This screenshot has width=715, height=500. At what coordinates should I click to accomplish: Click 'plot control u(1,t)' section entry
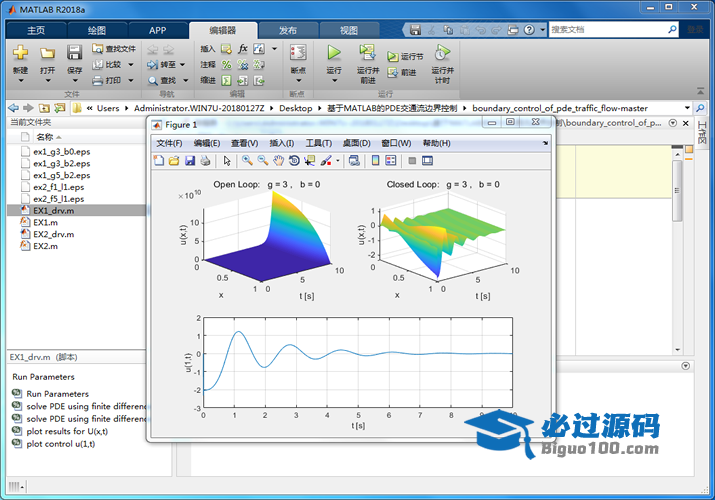[60, 443]
